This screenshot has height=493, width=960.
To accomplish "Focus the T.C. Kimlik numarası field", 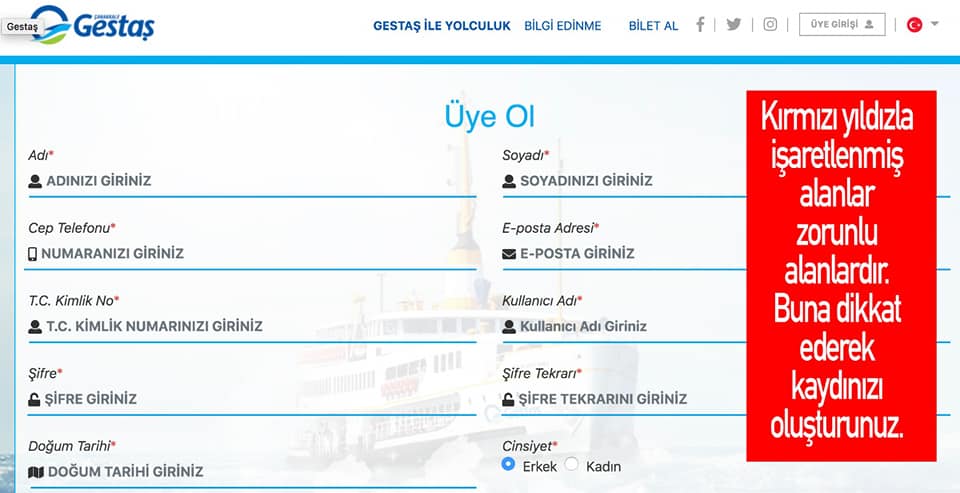I will coord(252,326).
